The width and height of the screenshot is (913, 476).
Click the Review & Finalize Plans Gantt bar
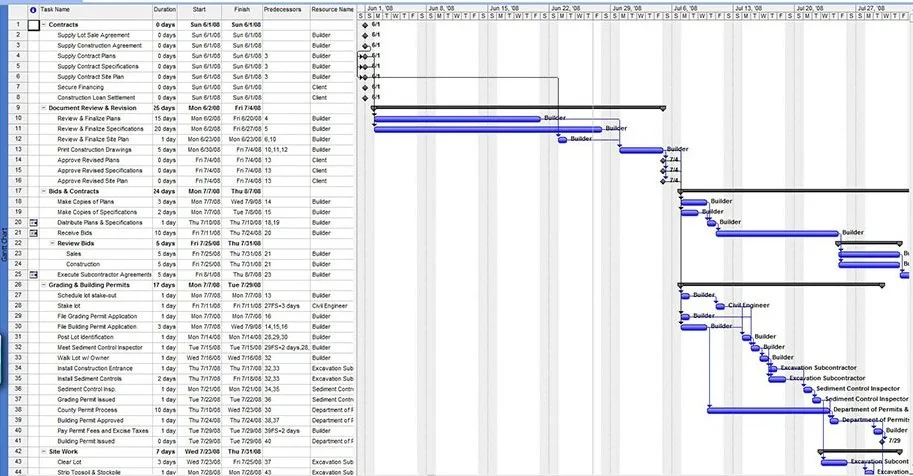click(x=457, y=119)
